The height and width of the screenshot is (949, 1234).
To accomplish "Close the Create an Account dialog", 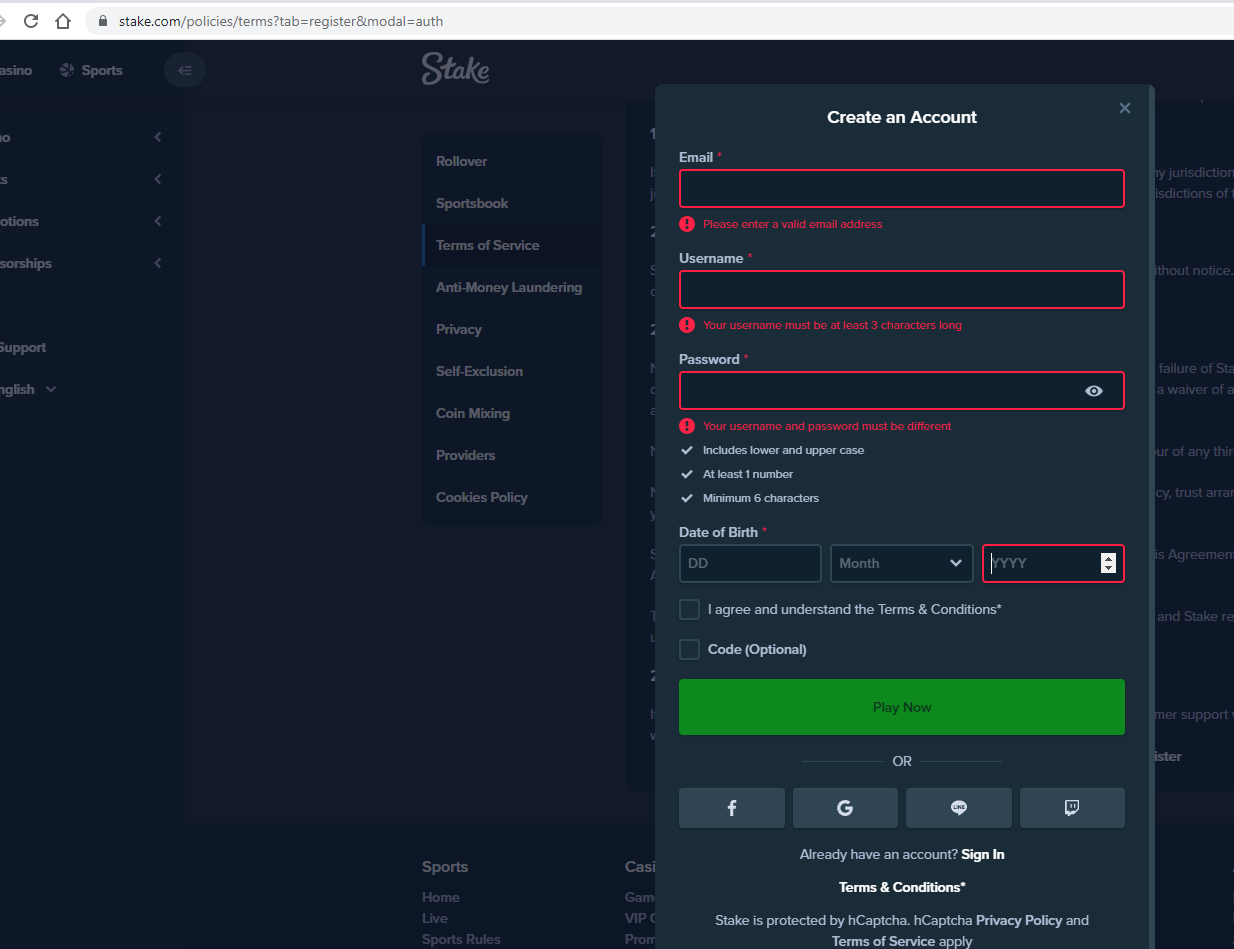I will (x=1125, y=108).
